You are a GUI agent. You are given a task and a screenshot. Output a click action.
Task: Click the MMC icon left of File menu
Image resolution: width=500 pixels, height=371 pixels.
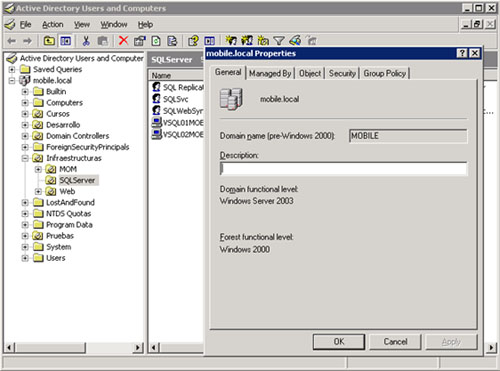10,24
